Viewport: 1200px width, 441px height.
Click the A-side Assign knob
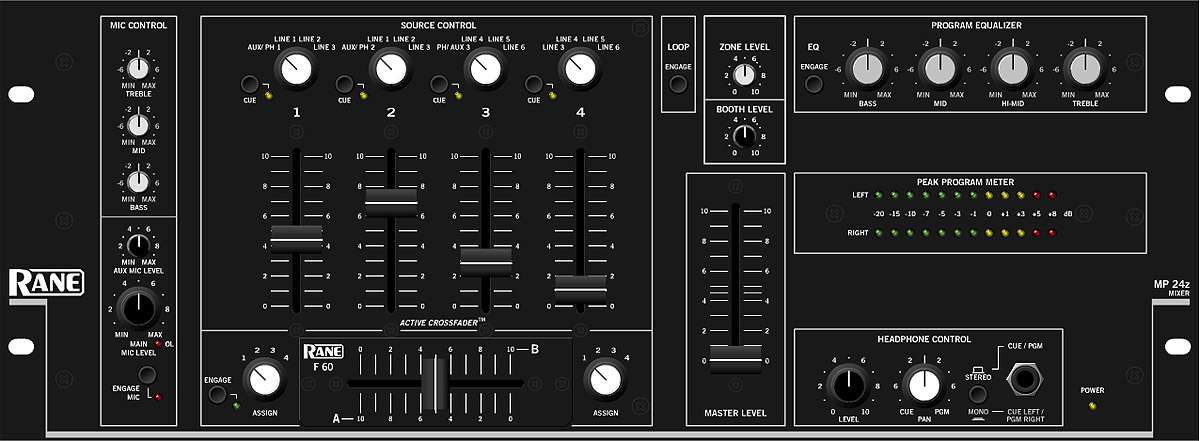[x=263, y=379]
